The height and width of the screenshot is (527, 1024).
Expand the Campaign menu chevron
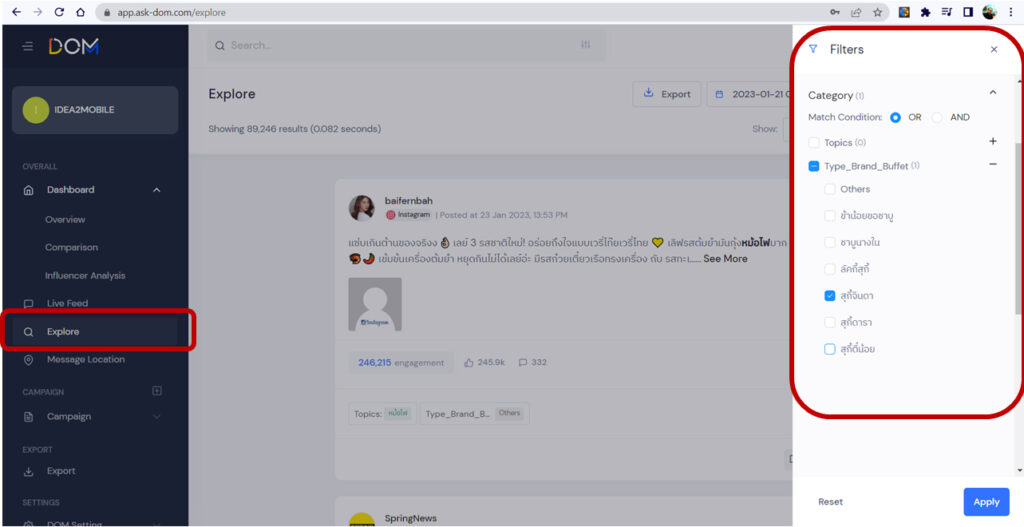[157, 417]
